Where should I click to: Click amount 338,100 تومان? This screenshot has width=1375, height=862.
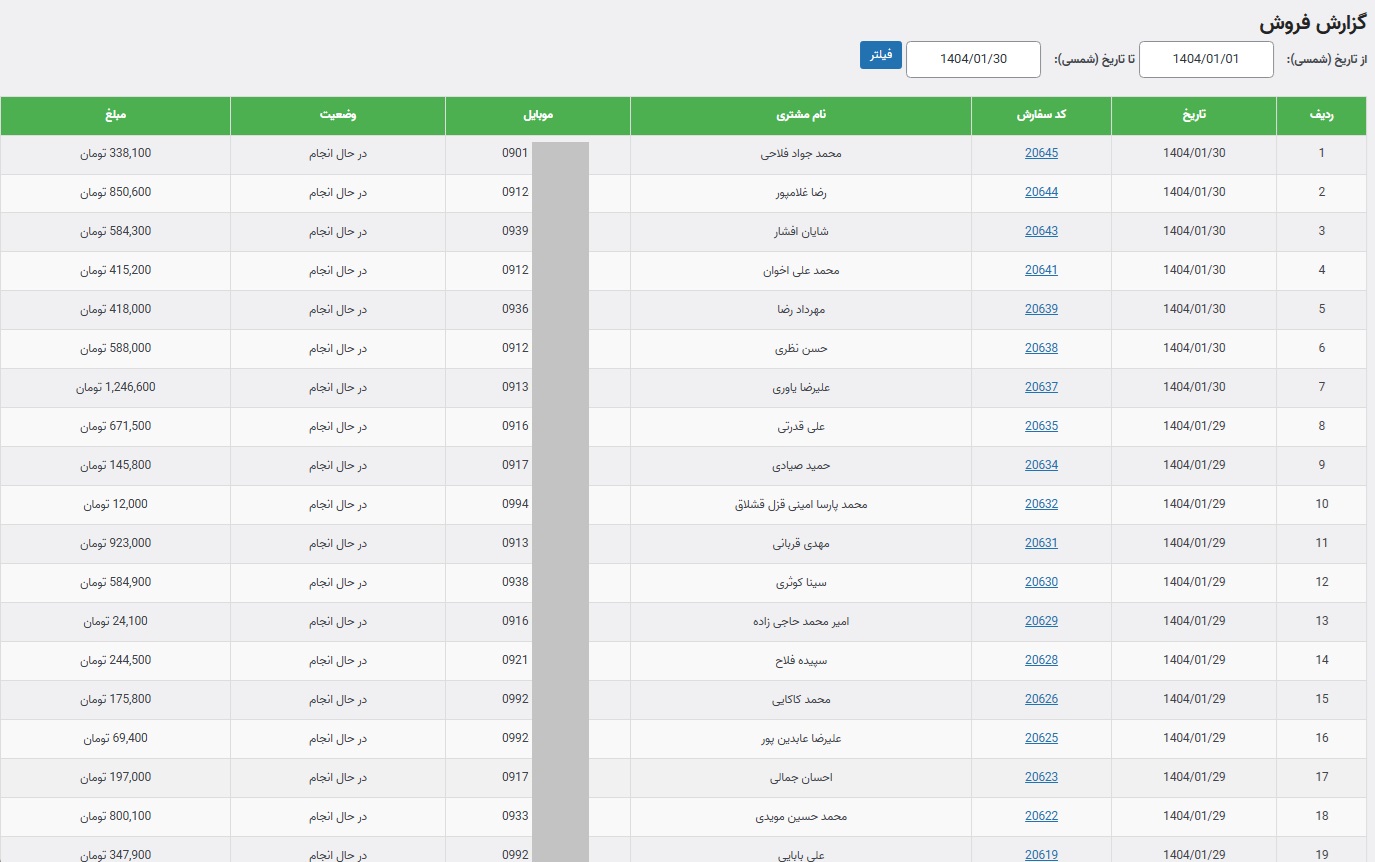(115, 154)
